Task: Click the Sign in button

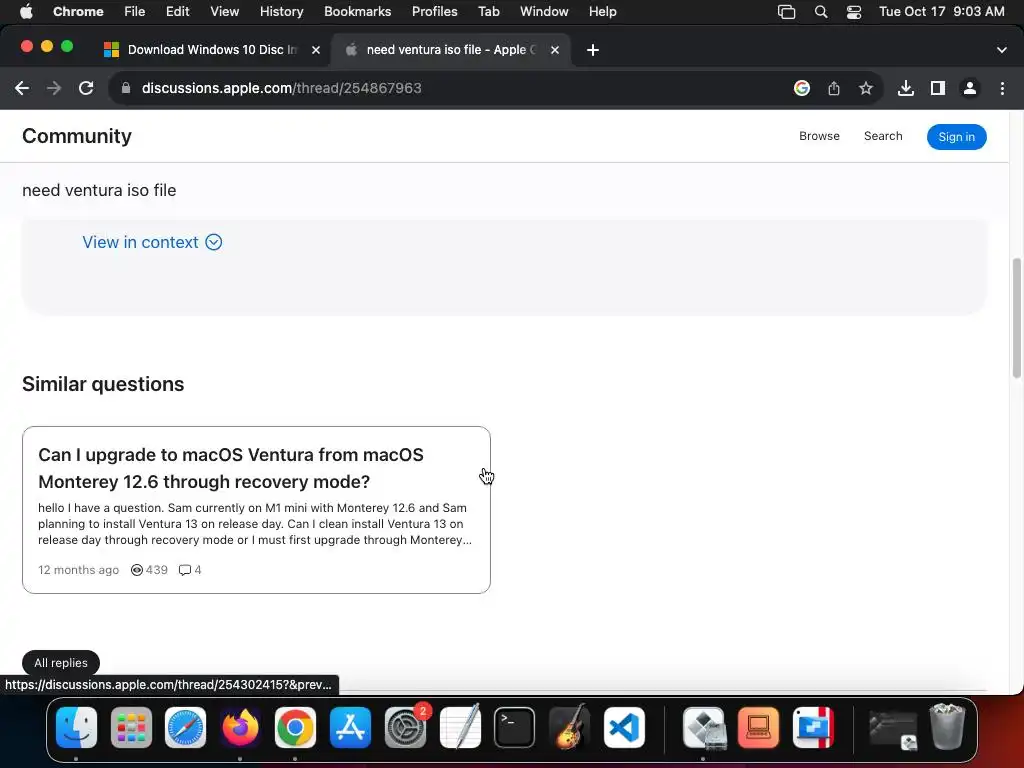Action: [x=956, y=136]
